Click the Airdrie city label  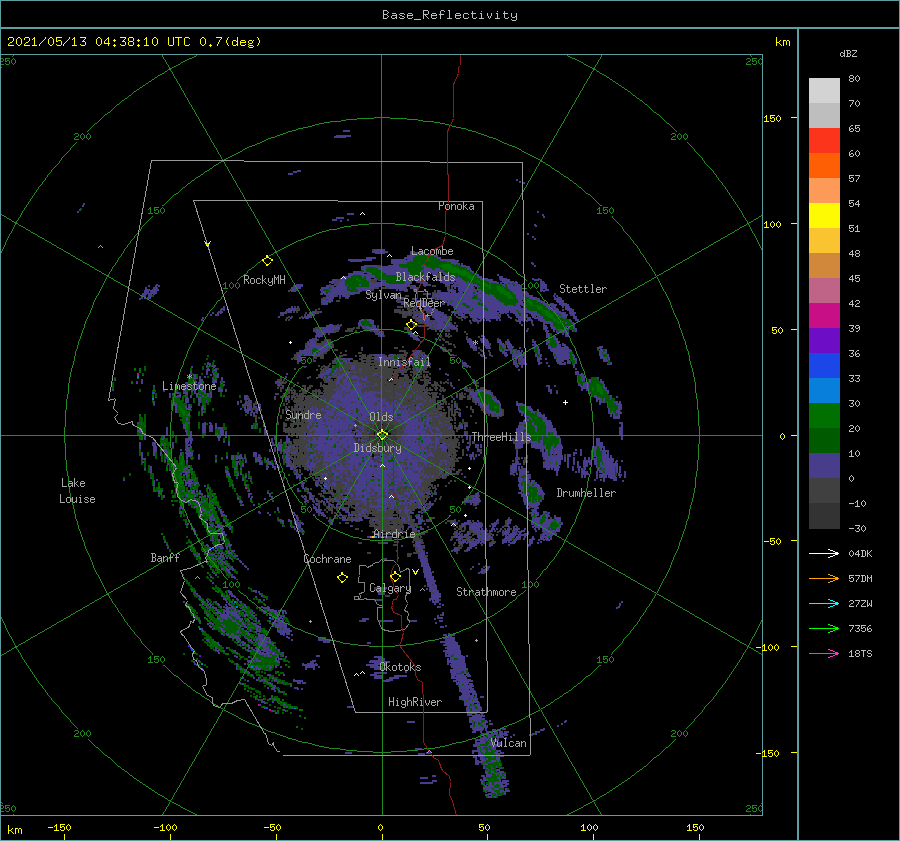point(394,534)
